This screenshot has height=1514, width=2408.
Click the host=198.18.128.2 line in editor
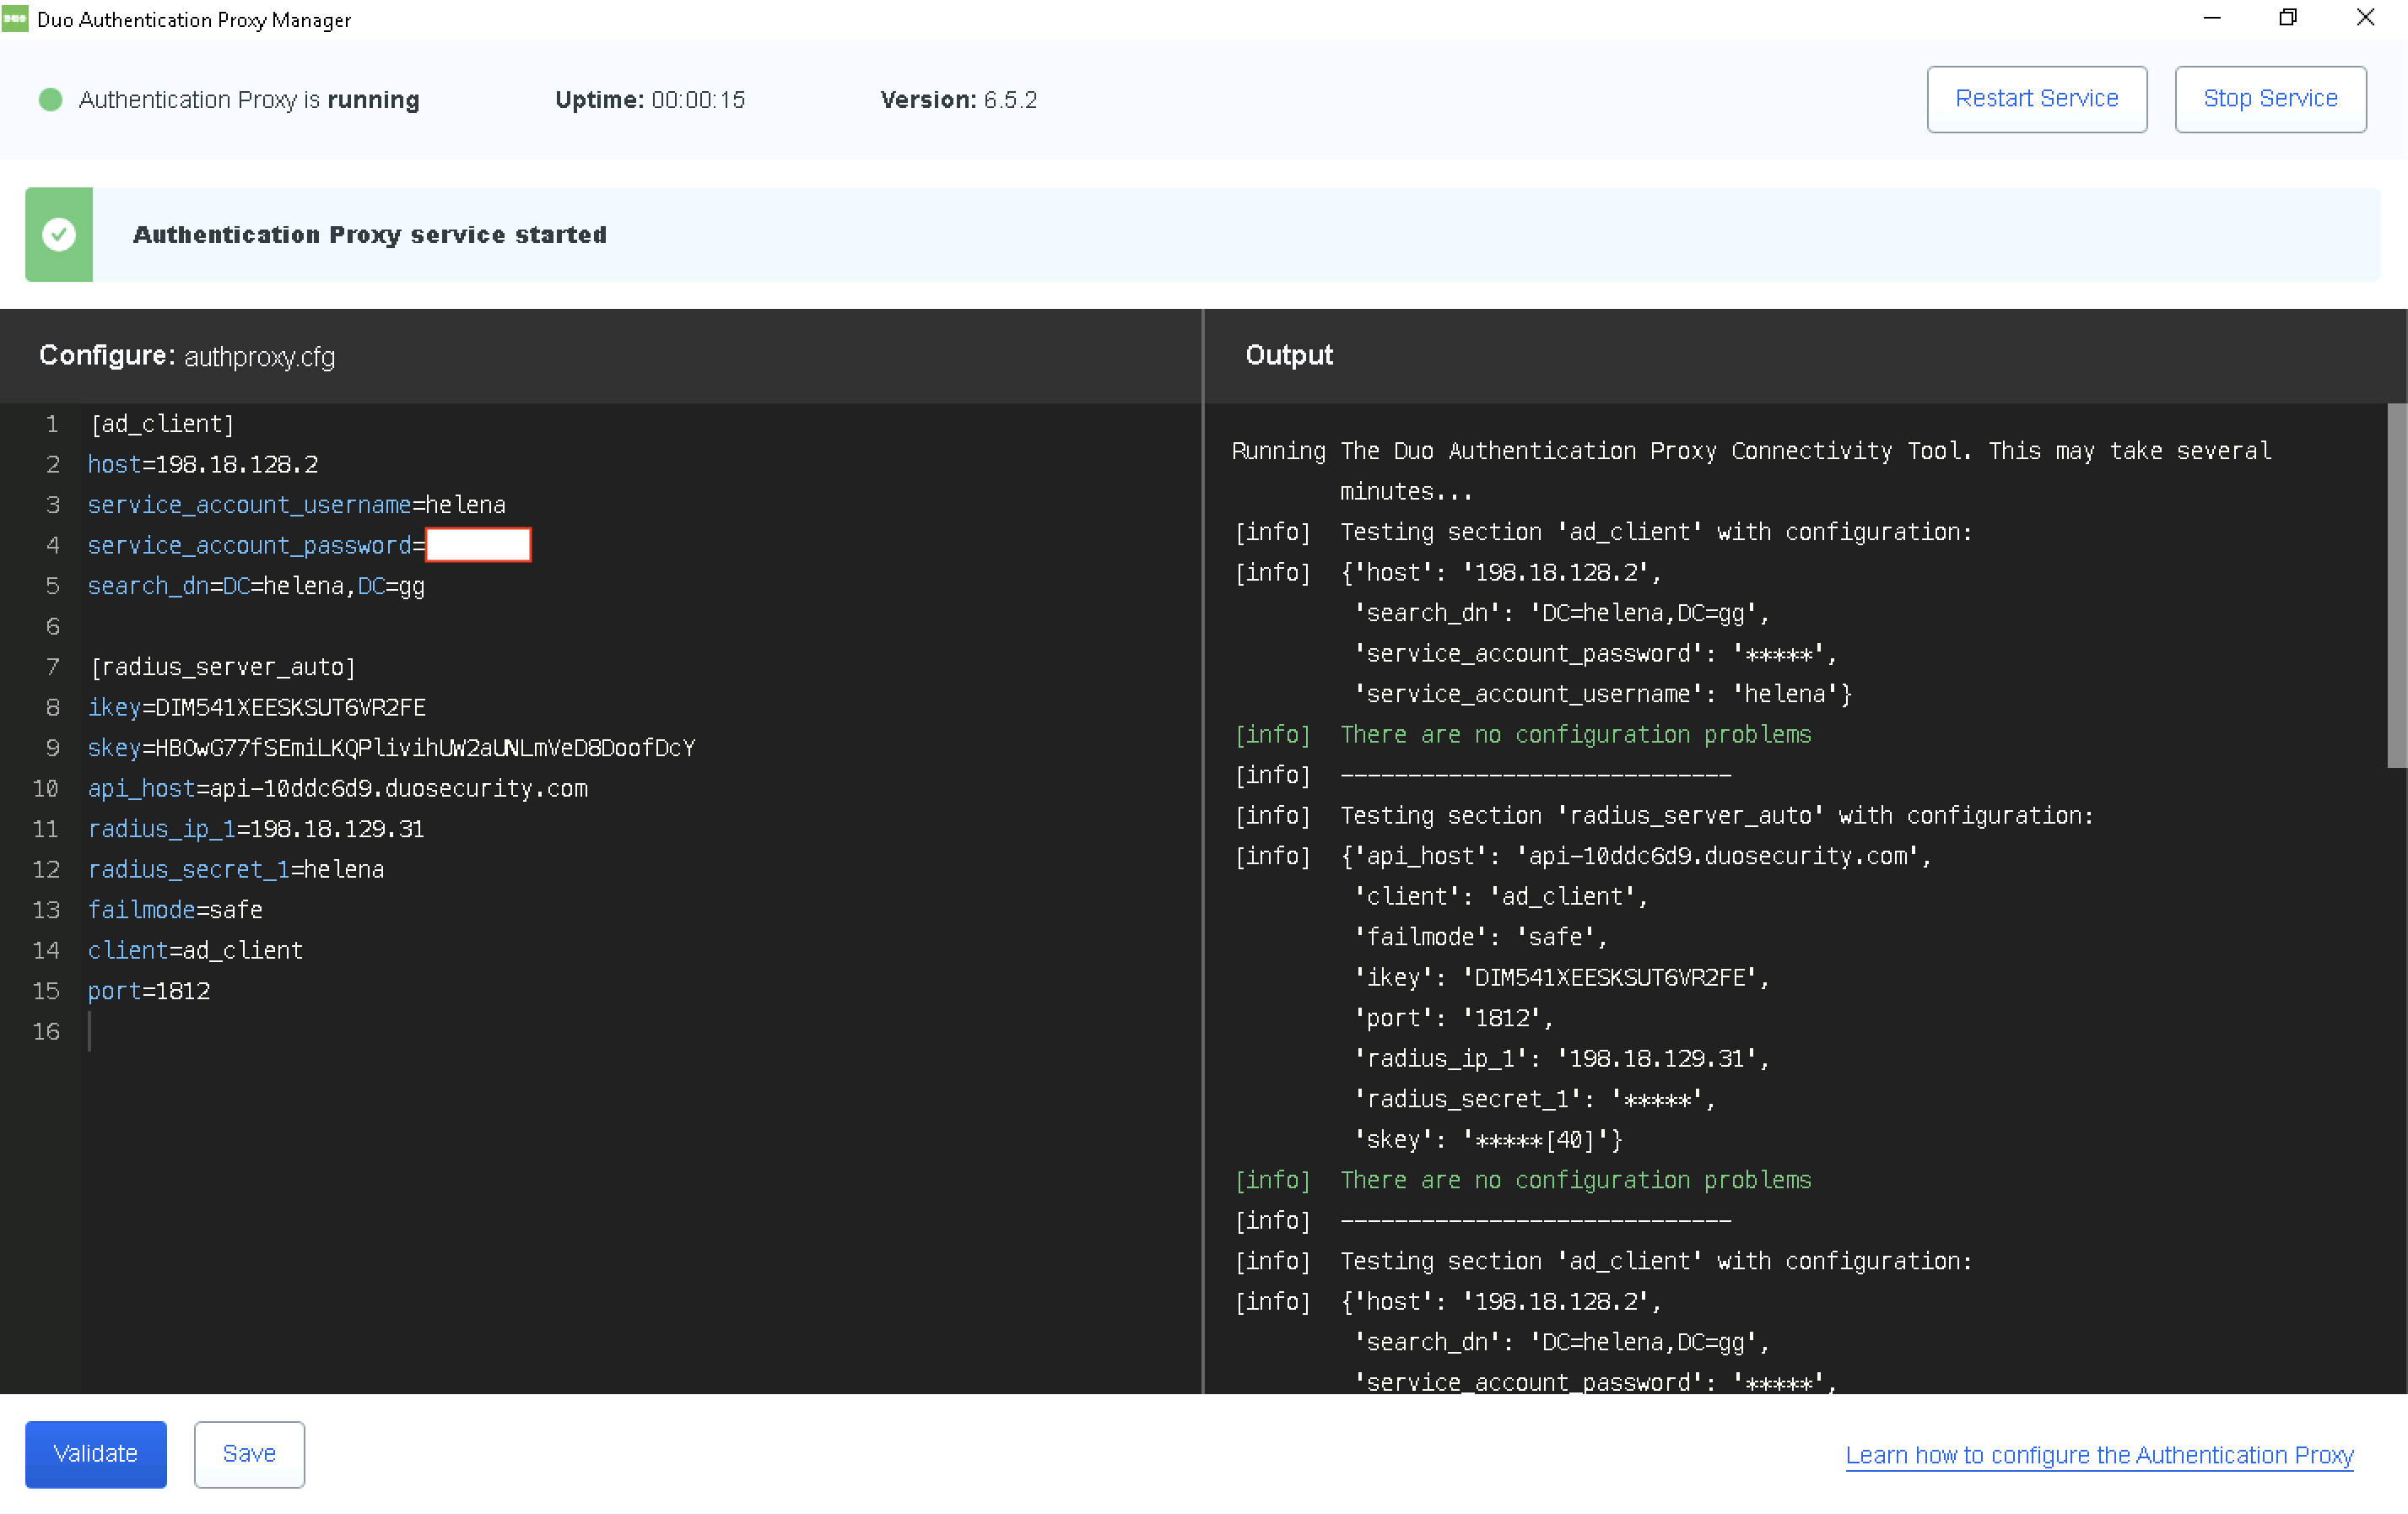click(203, 464)
